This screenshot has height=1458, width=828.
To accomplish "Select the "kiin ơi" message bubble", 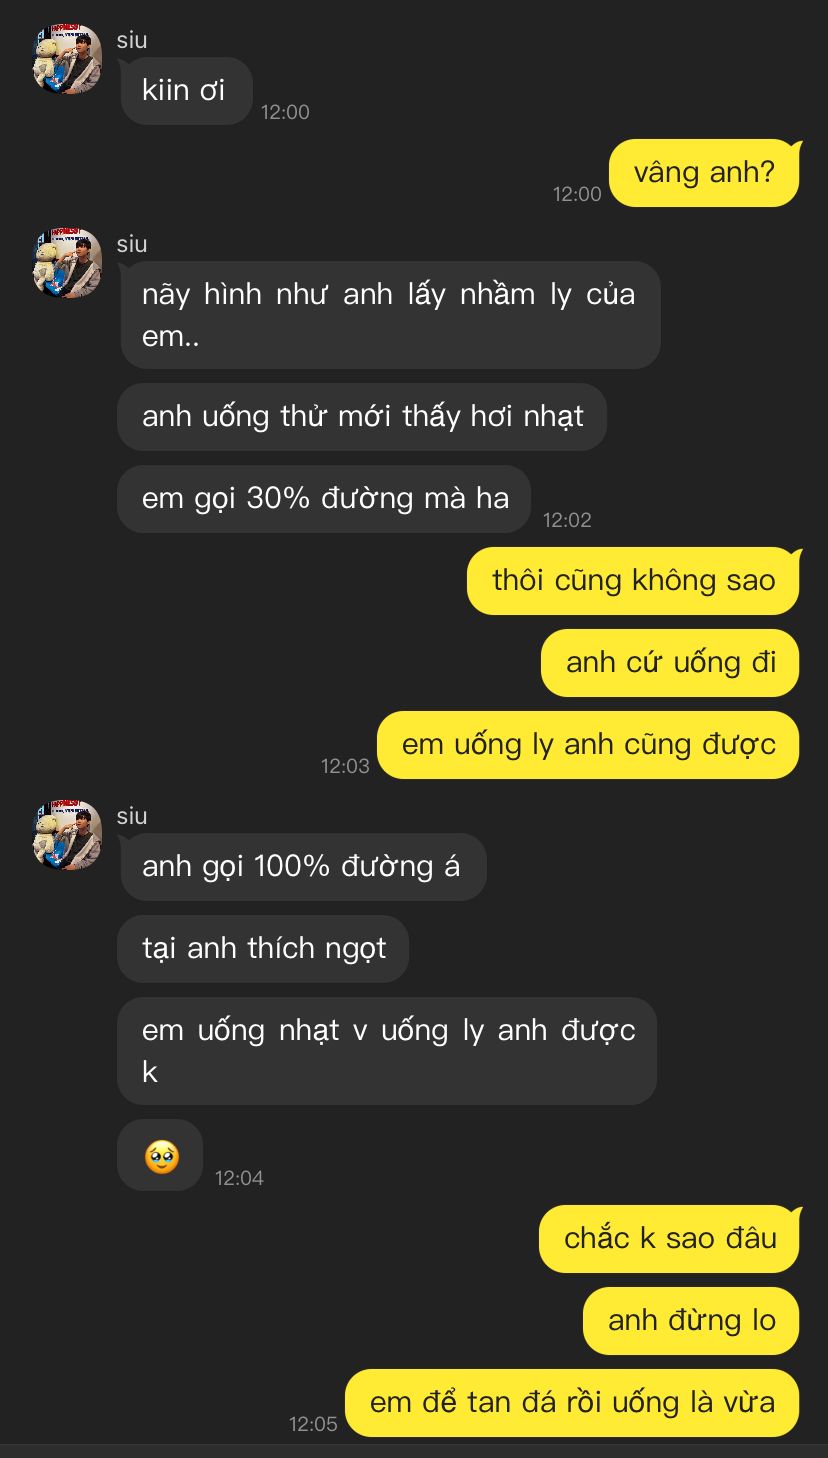I will click(185, 91).
